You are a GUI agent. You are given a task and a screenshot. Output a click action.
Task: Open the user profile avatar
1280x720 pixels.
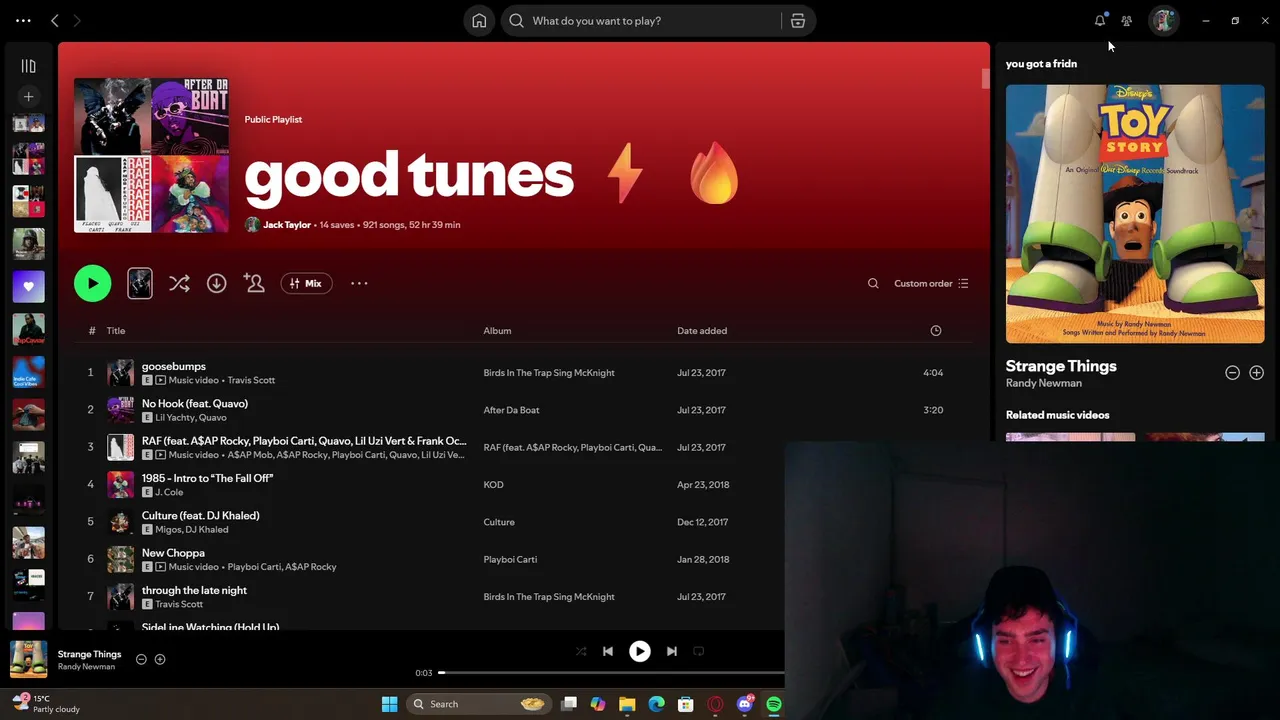tap(1163, 21)
